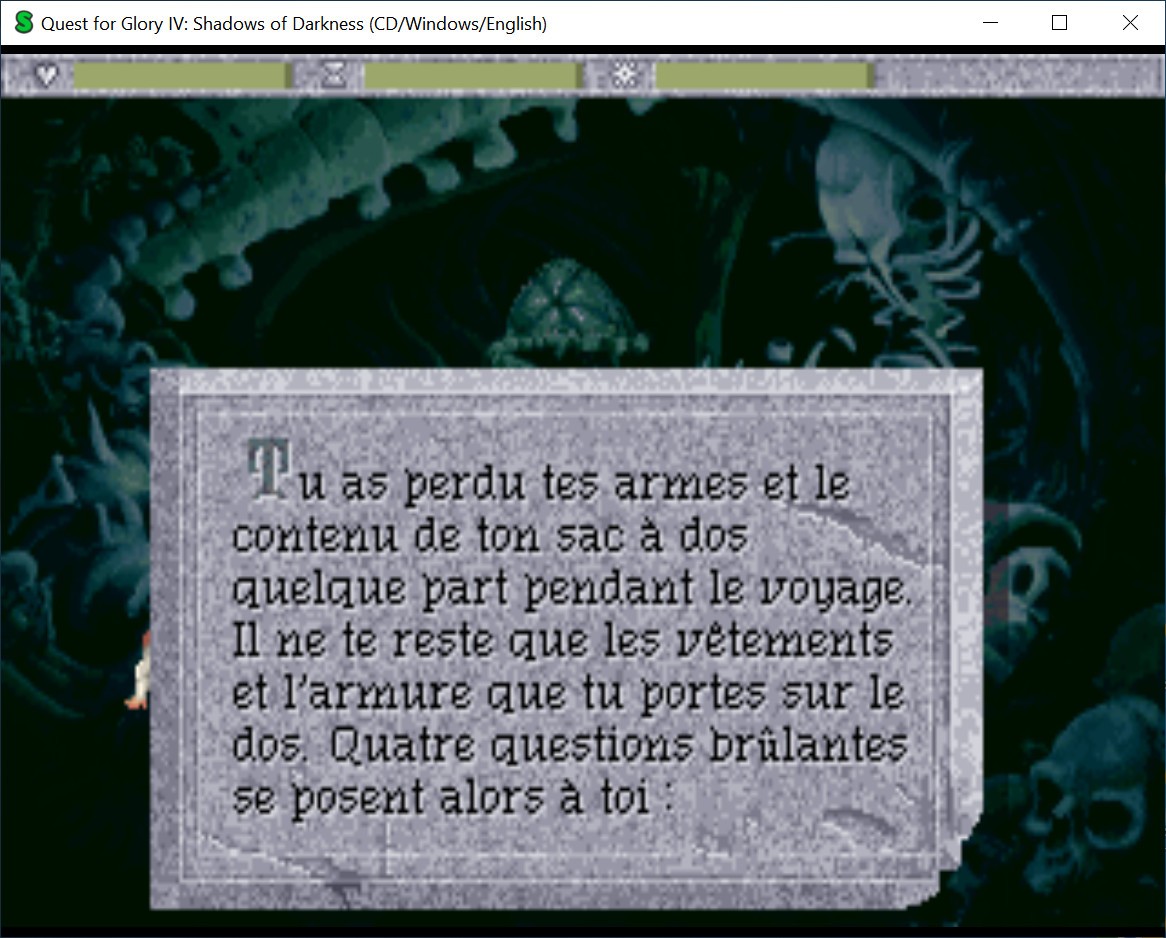This screenshot has height=938, width=1166.
Task: Click the ScummVM green S icon
Action: 24,23
